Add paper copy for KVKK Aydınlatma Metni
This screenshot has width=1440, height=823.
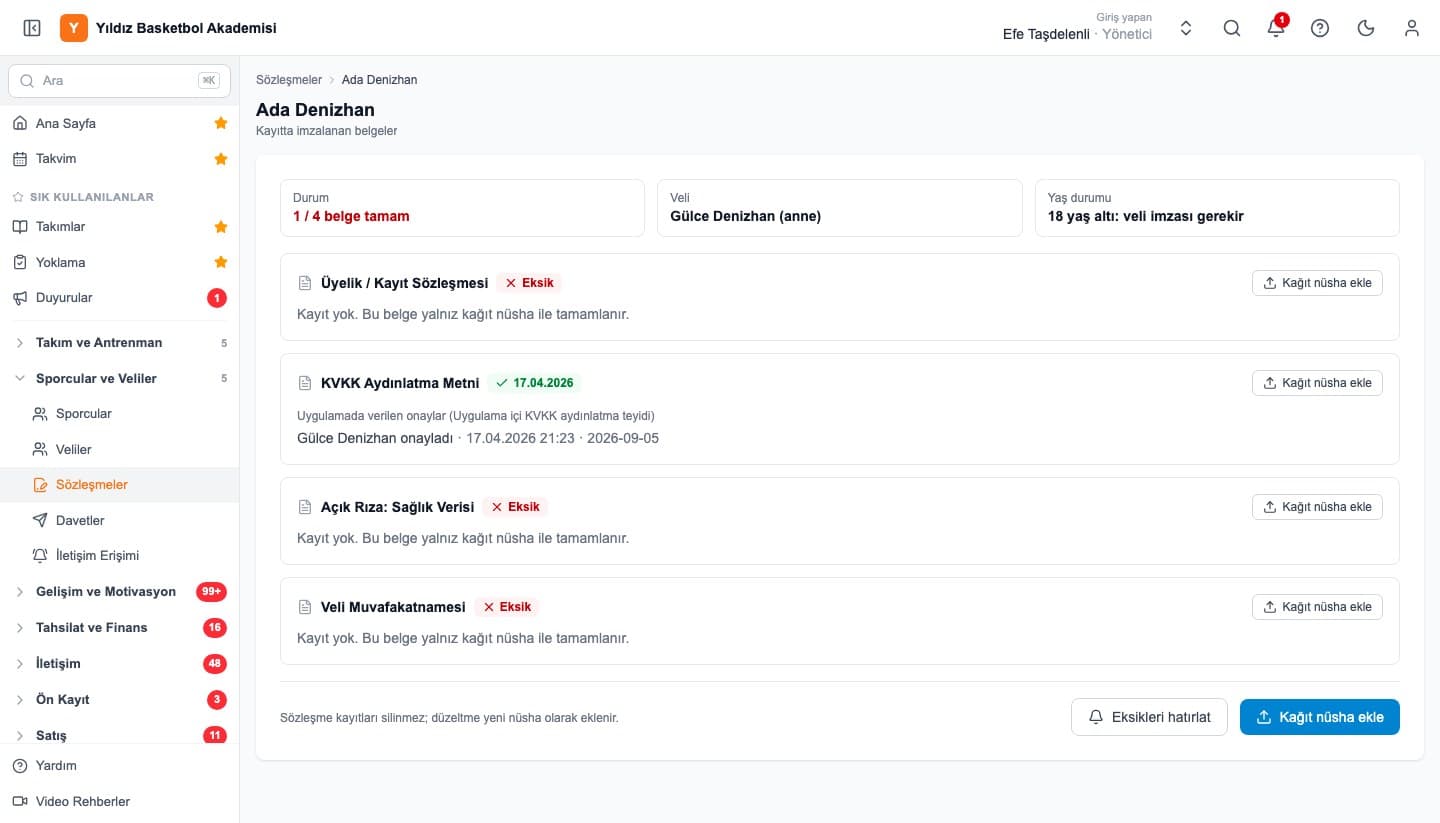1317,383
